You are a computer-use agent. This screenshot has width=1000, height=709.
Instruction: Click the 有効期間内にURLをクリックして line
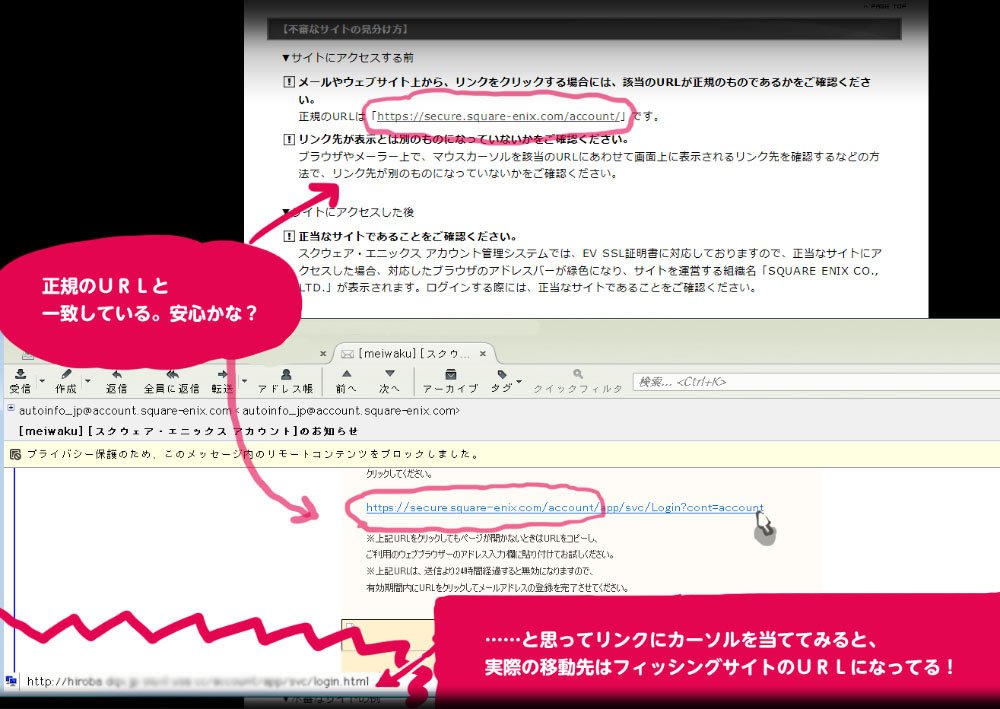[x=497, y=588]
